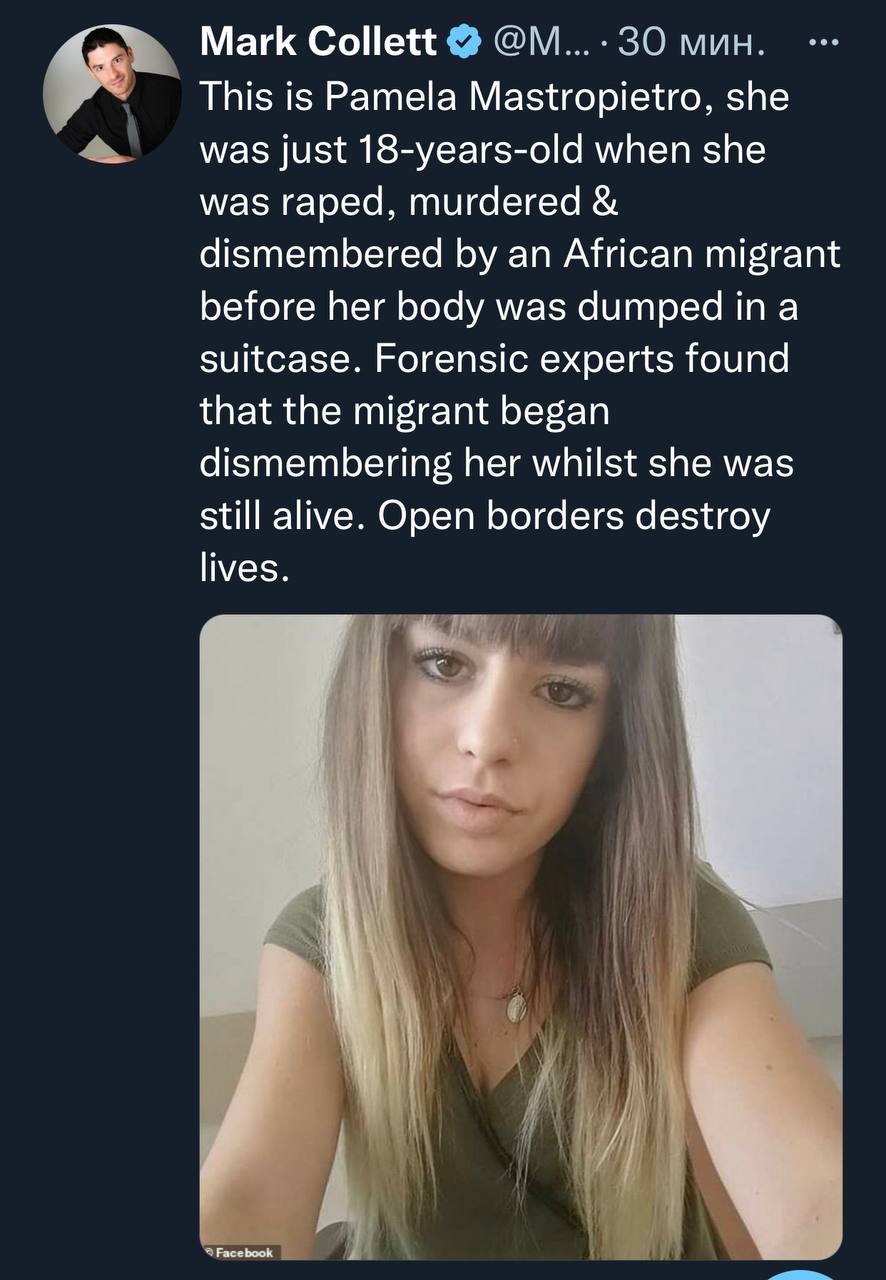Tap the line "that the migrant began"
Image resolution: width=886 pixels, height=1280 pixels.
(x=404, y=411)
